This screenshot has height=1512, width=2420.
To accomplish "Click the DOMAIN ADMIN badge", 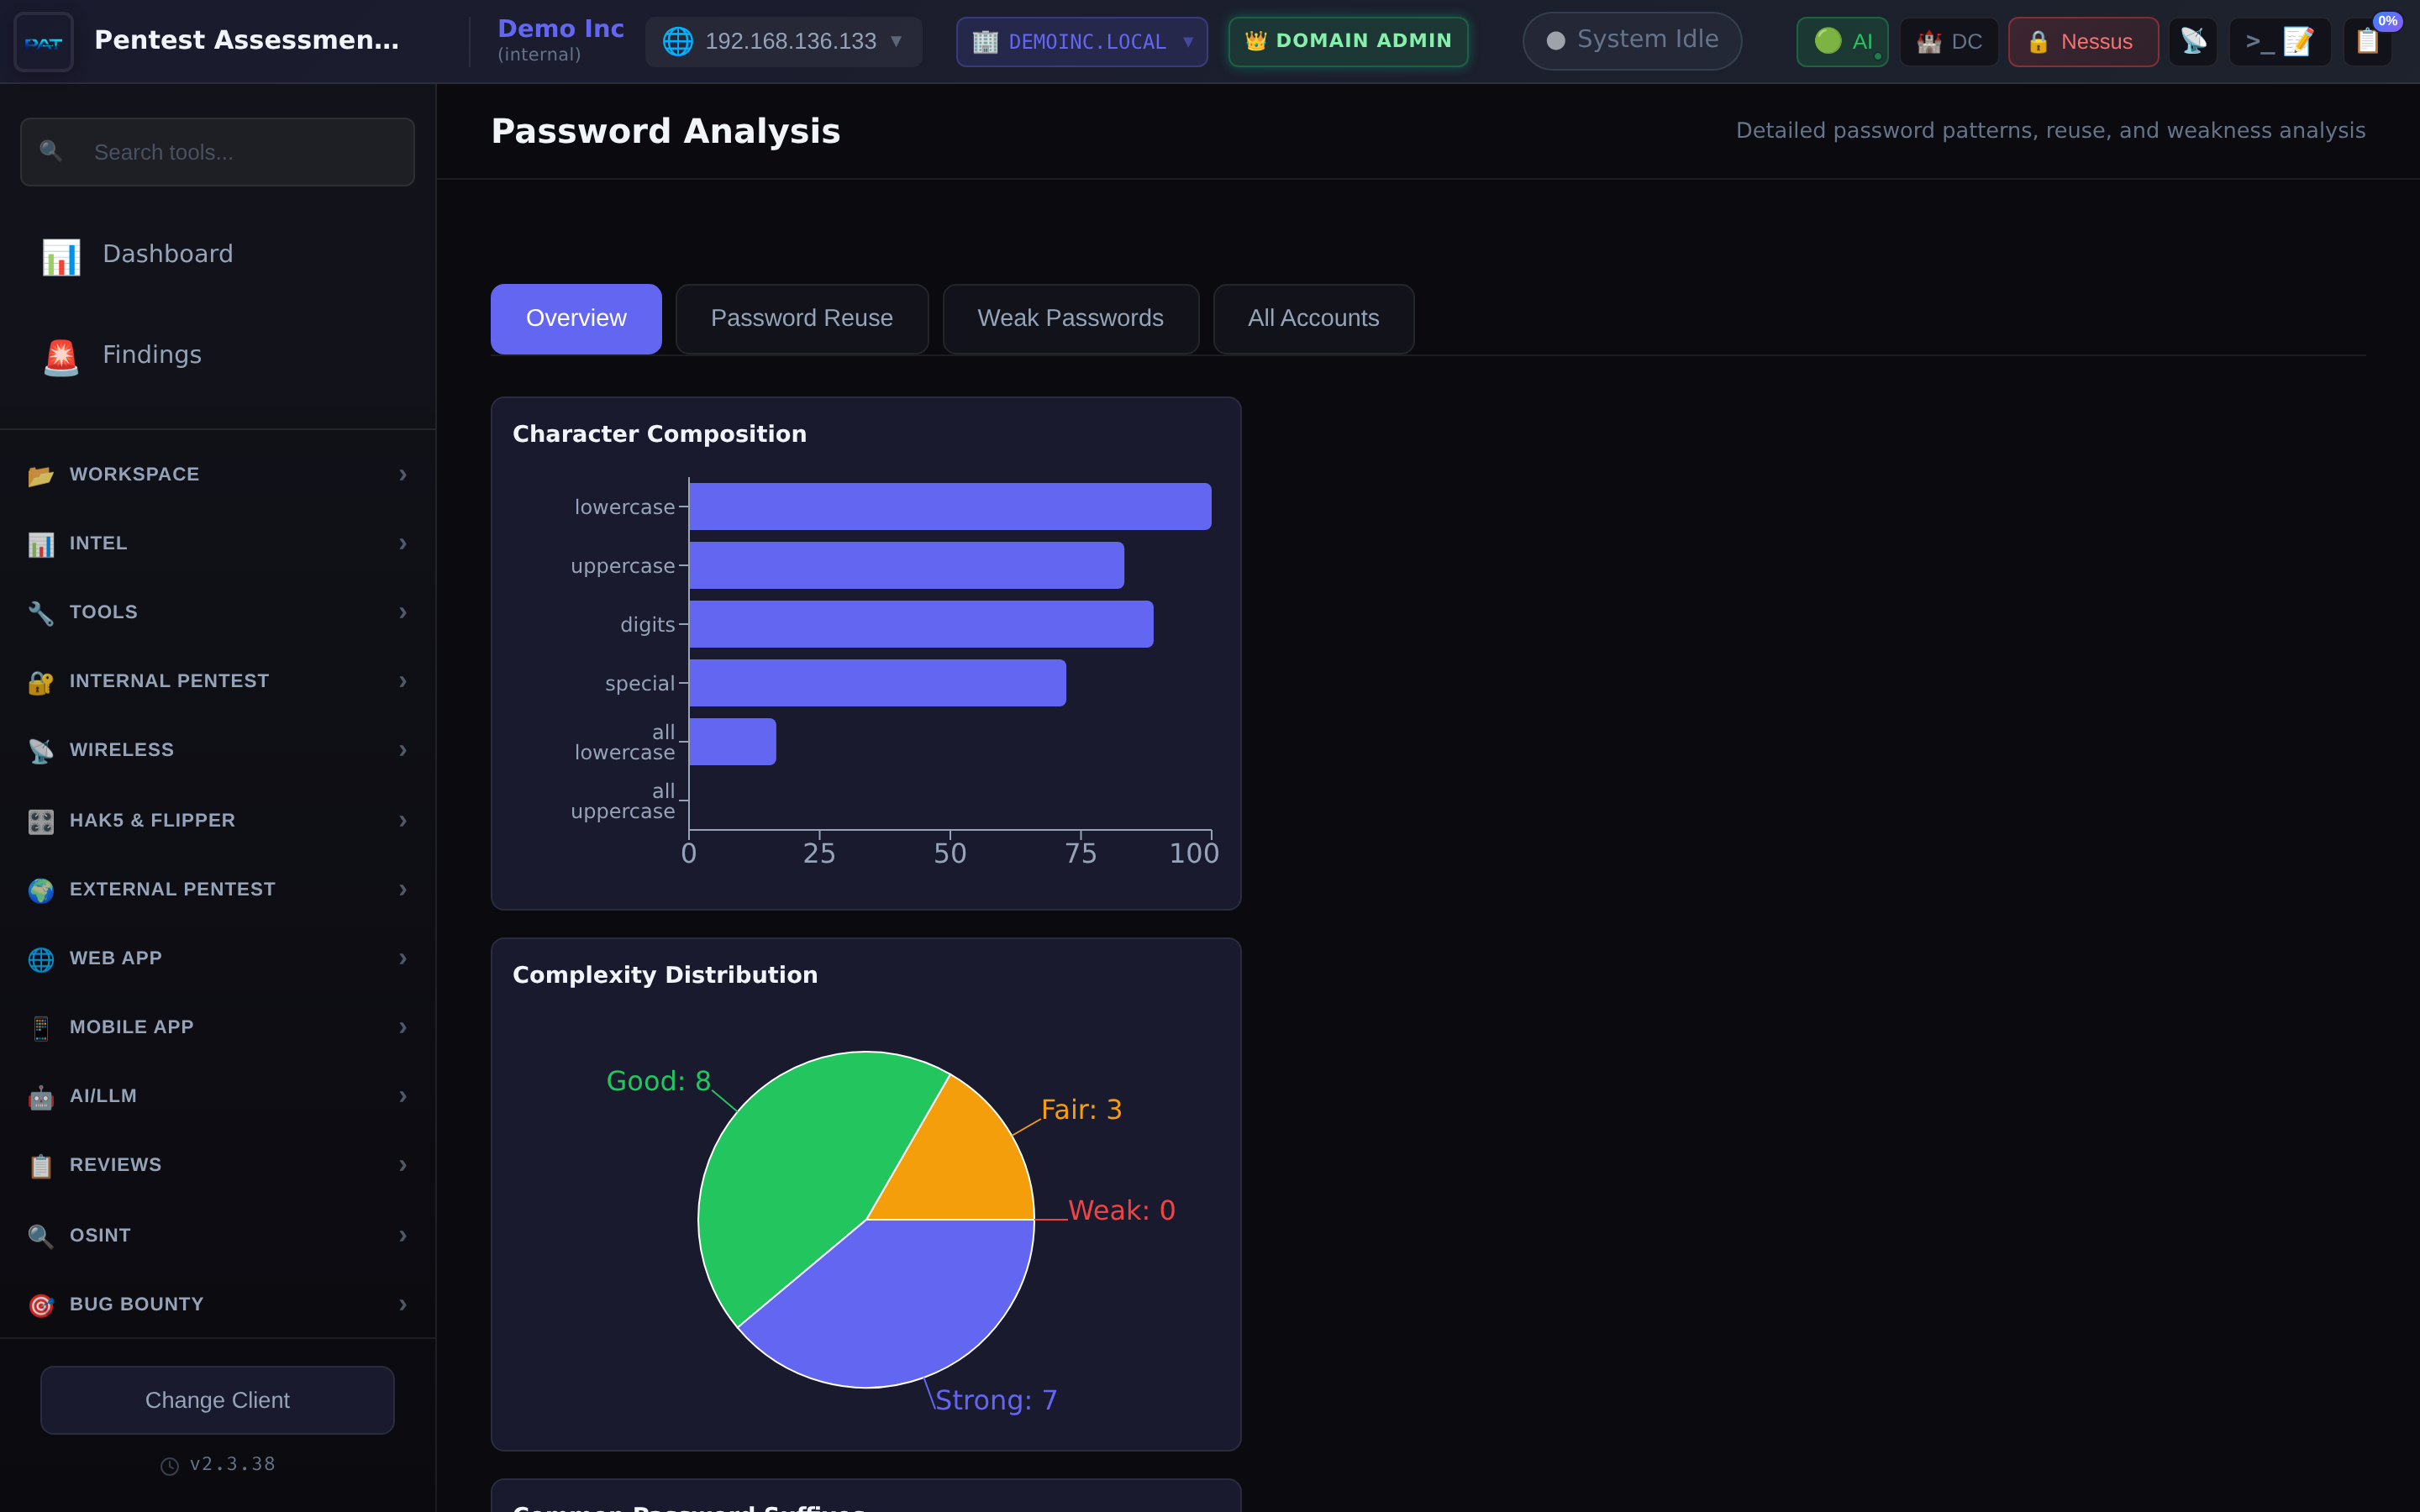I will [x=1347, y=41].
